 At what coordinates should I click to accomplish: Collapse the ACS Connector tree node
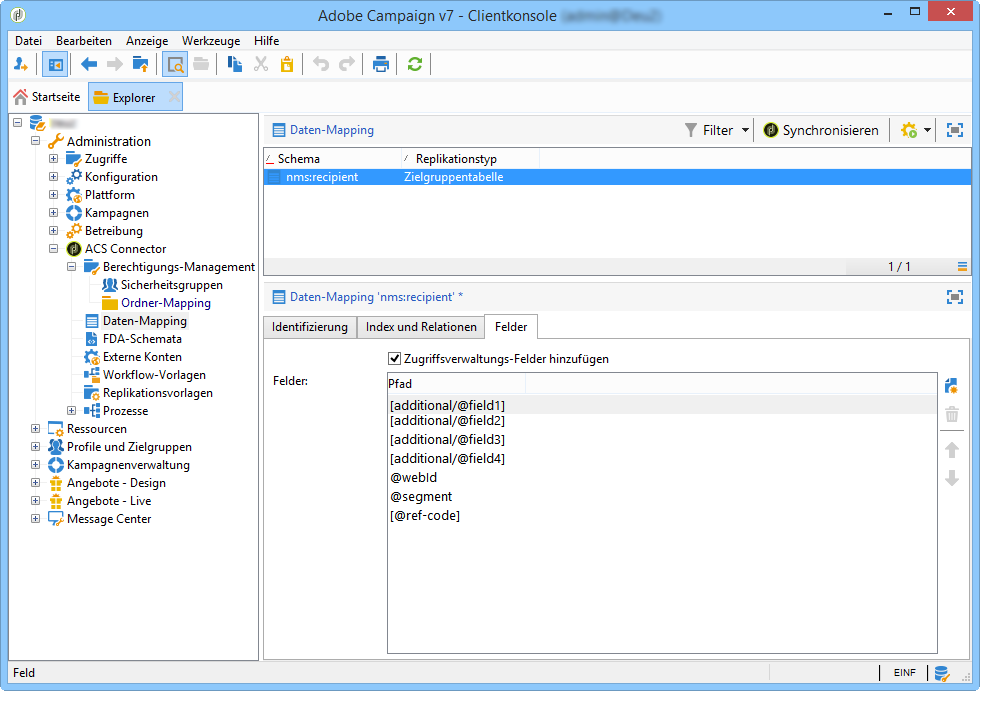(x=54, y=249)
